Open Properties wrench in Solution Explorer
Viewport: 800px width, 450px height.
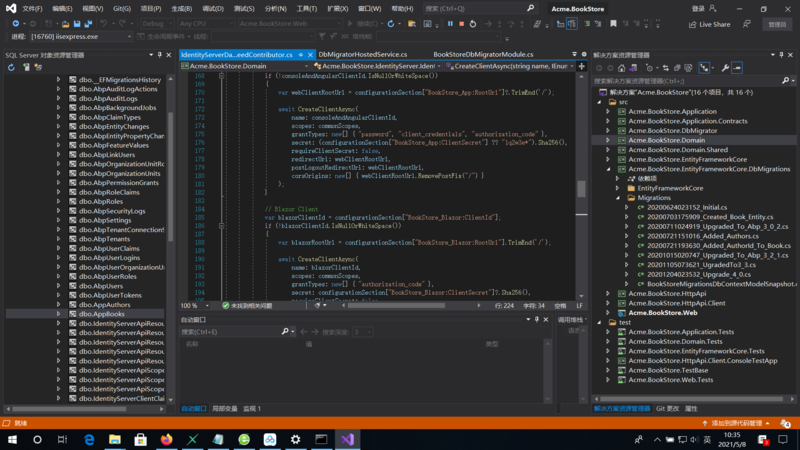pos(725,68)
